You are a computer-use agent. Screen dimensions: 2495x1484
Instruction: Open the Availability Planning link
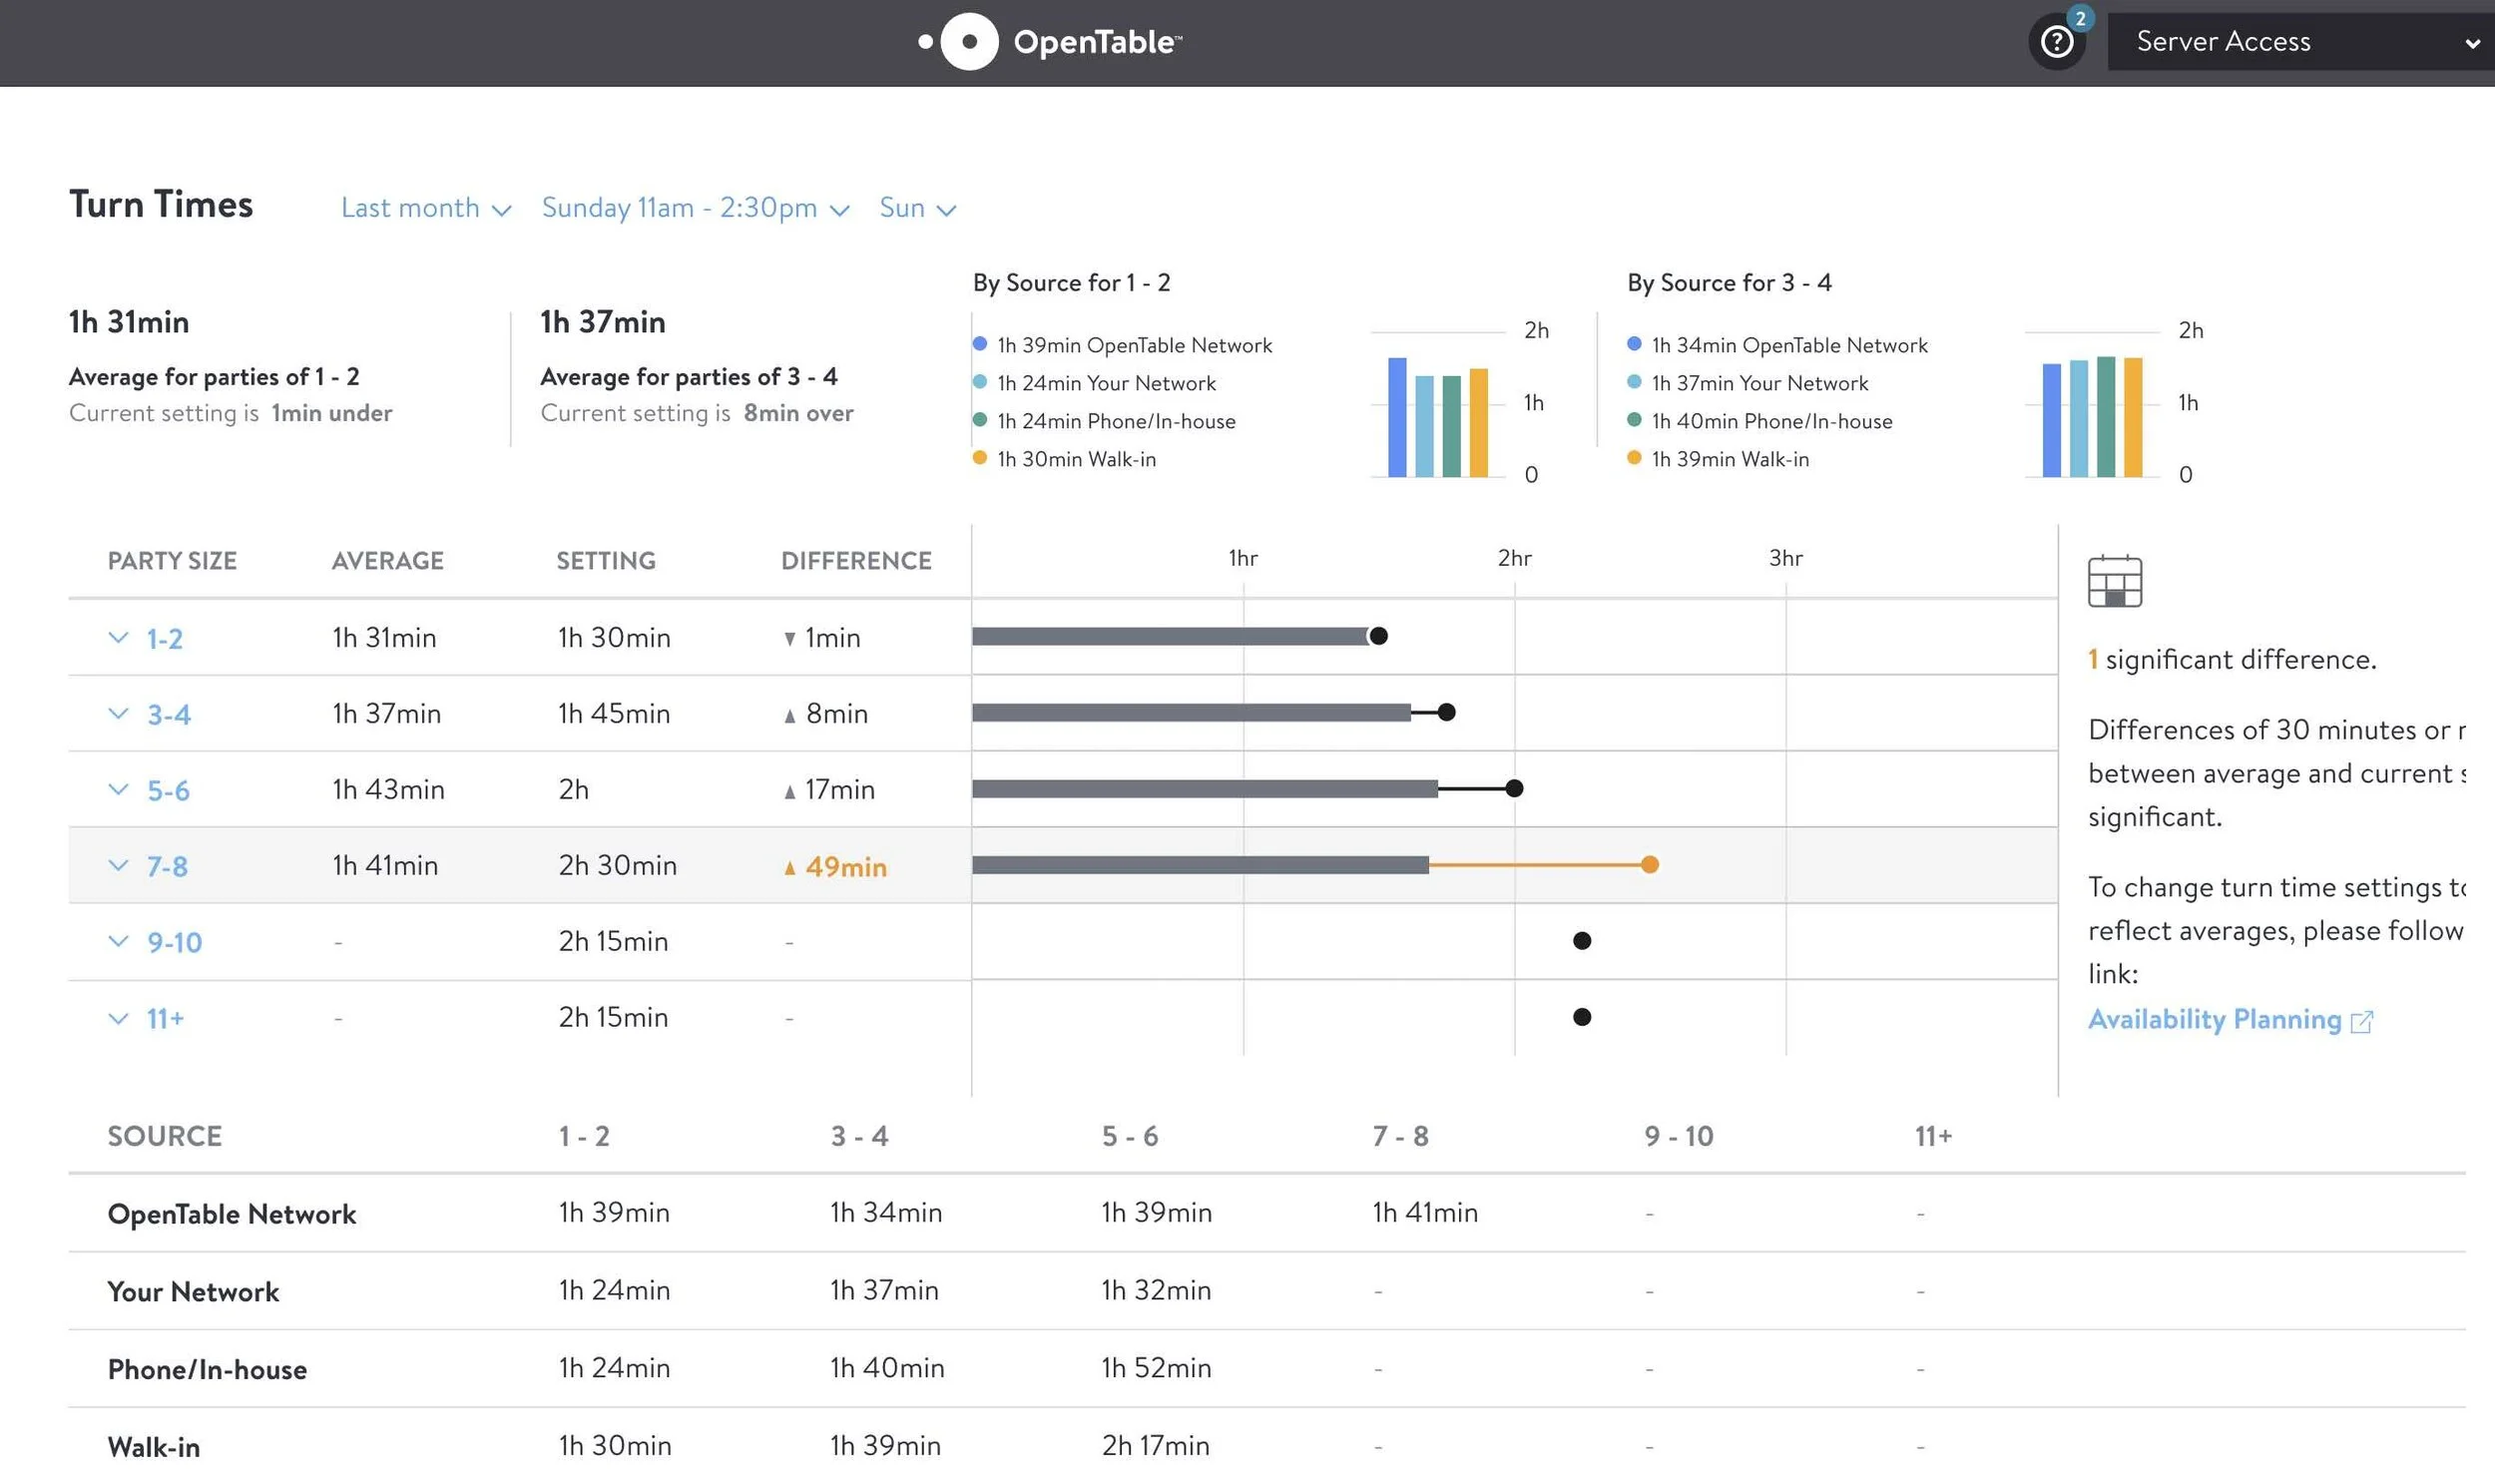[x=2213, y=1019]
